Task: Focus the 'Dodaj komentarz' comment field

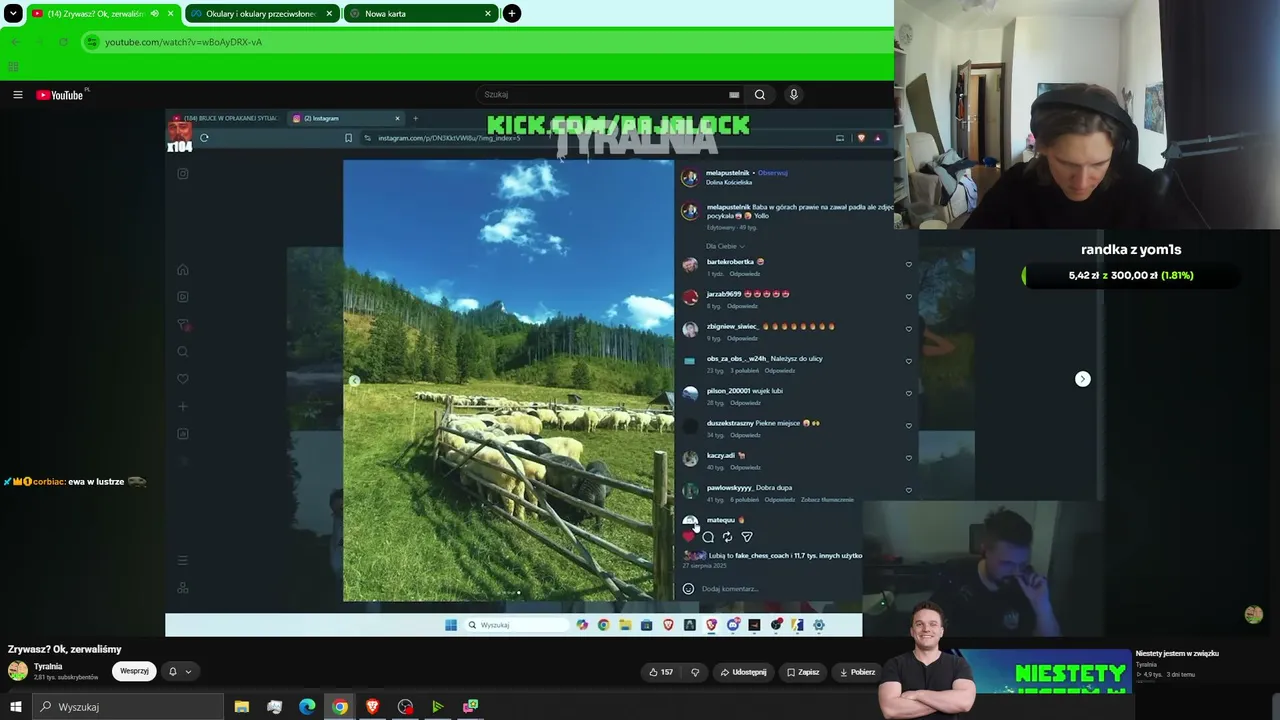Action: 730,589
